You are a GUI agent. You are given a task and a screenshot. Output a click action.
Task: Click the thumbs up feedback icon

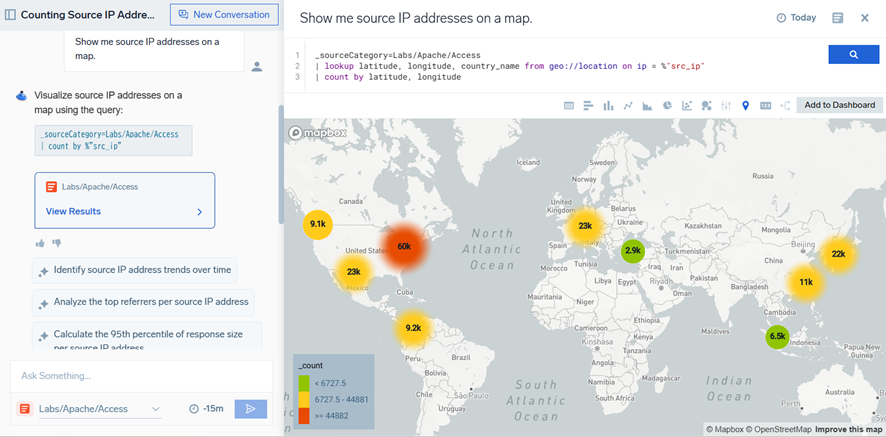point(41,243)
